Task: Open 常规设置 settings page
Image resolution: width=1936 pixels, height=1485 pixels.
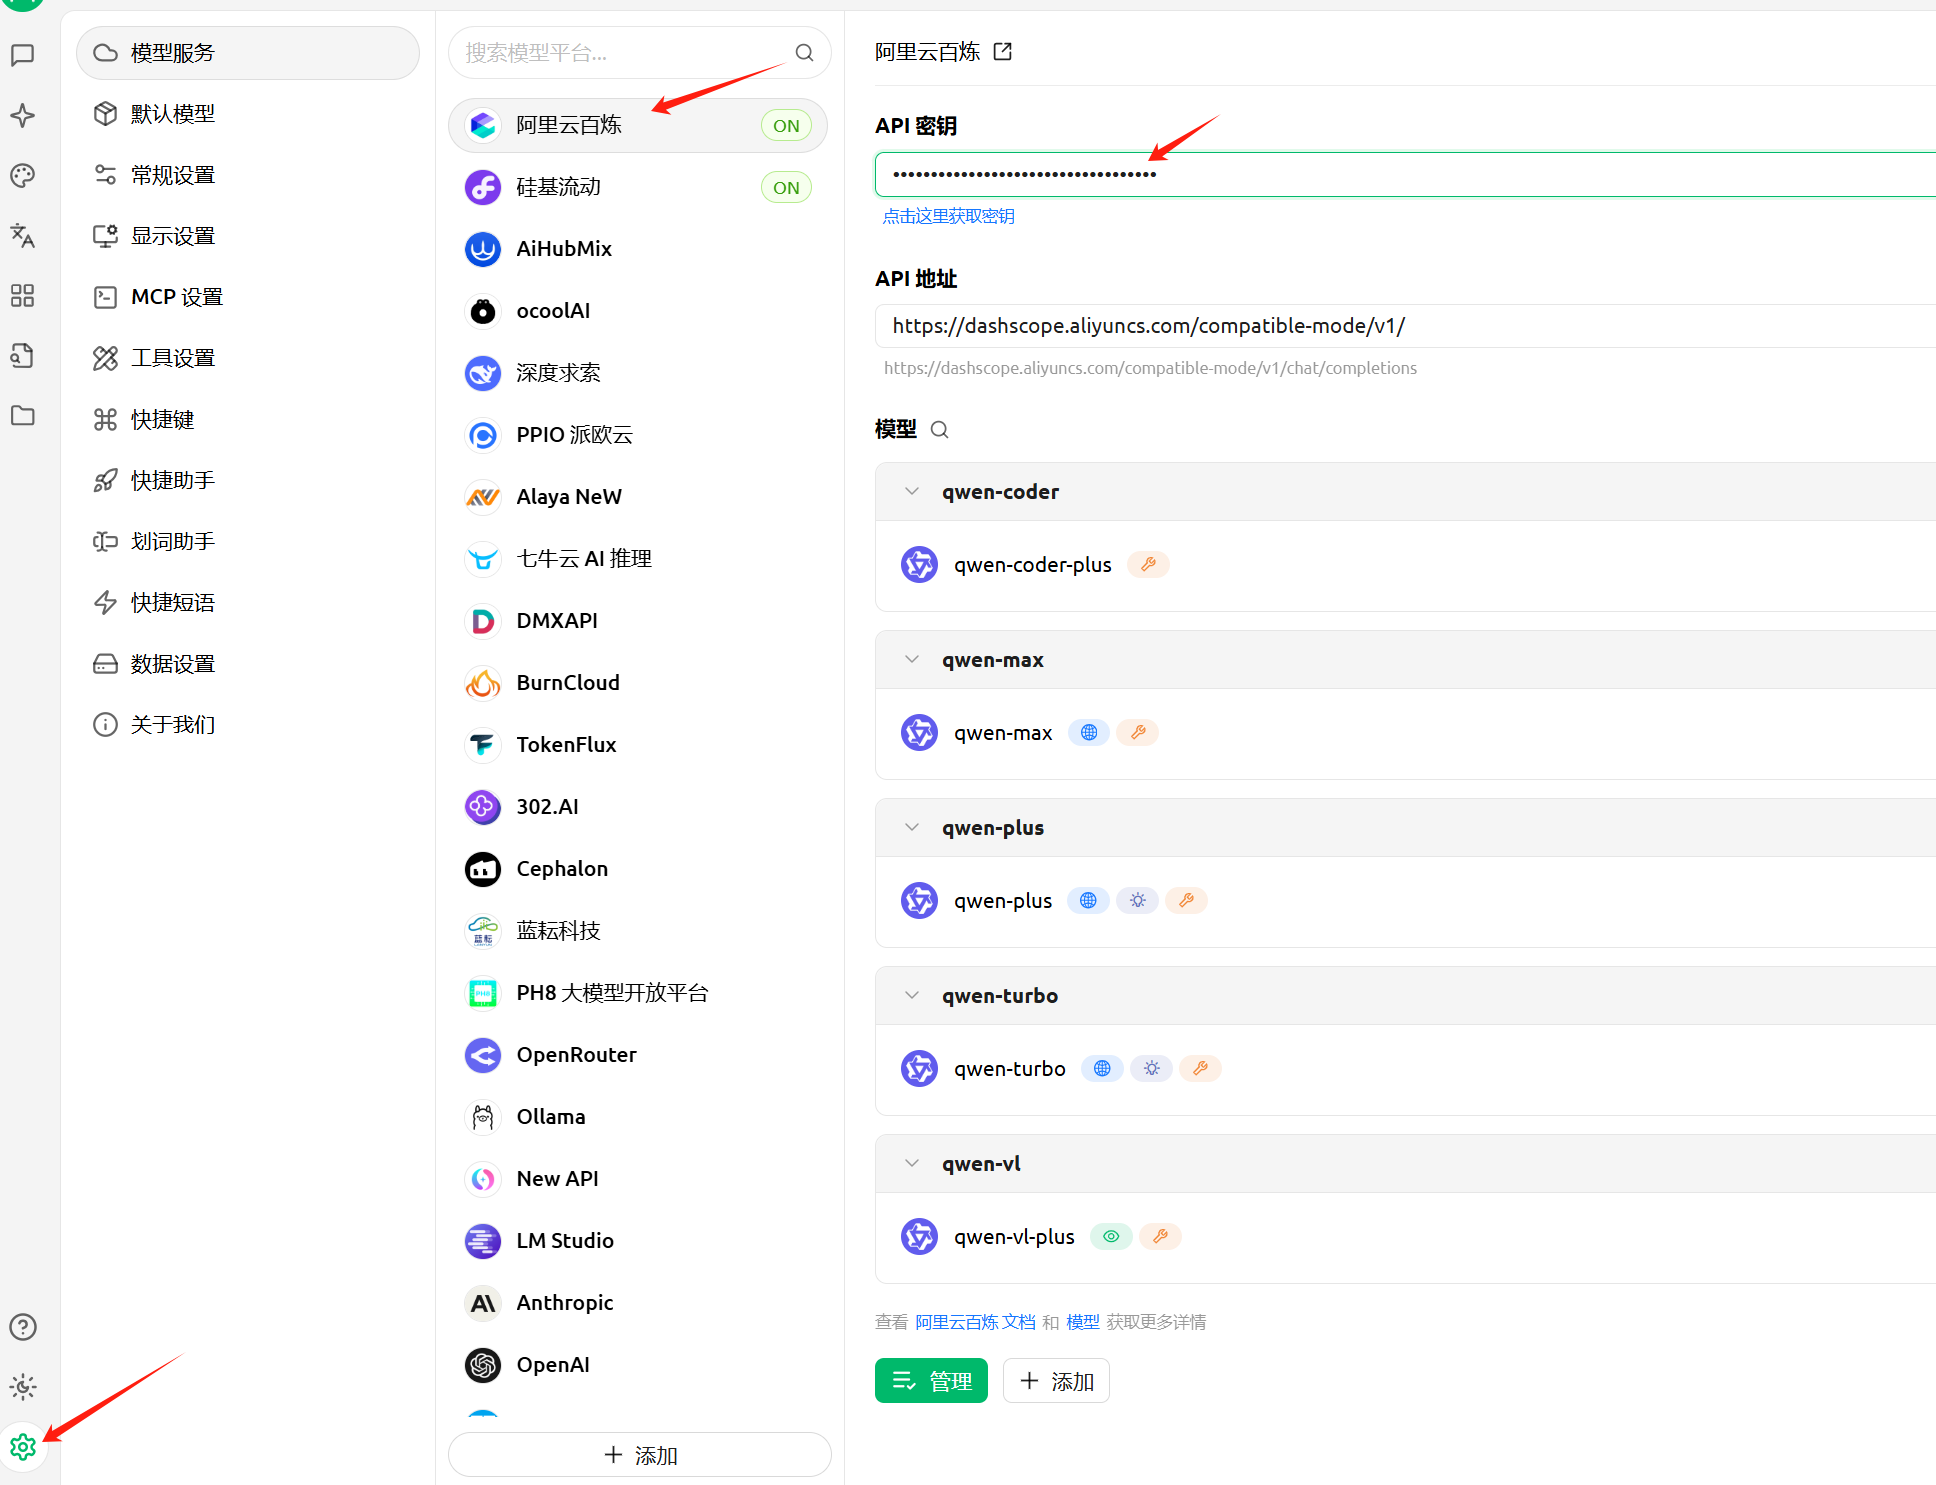Action: (x=248, y=175)
